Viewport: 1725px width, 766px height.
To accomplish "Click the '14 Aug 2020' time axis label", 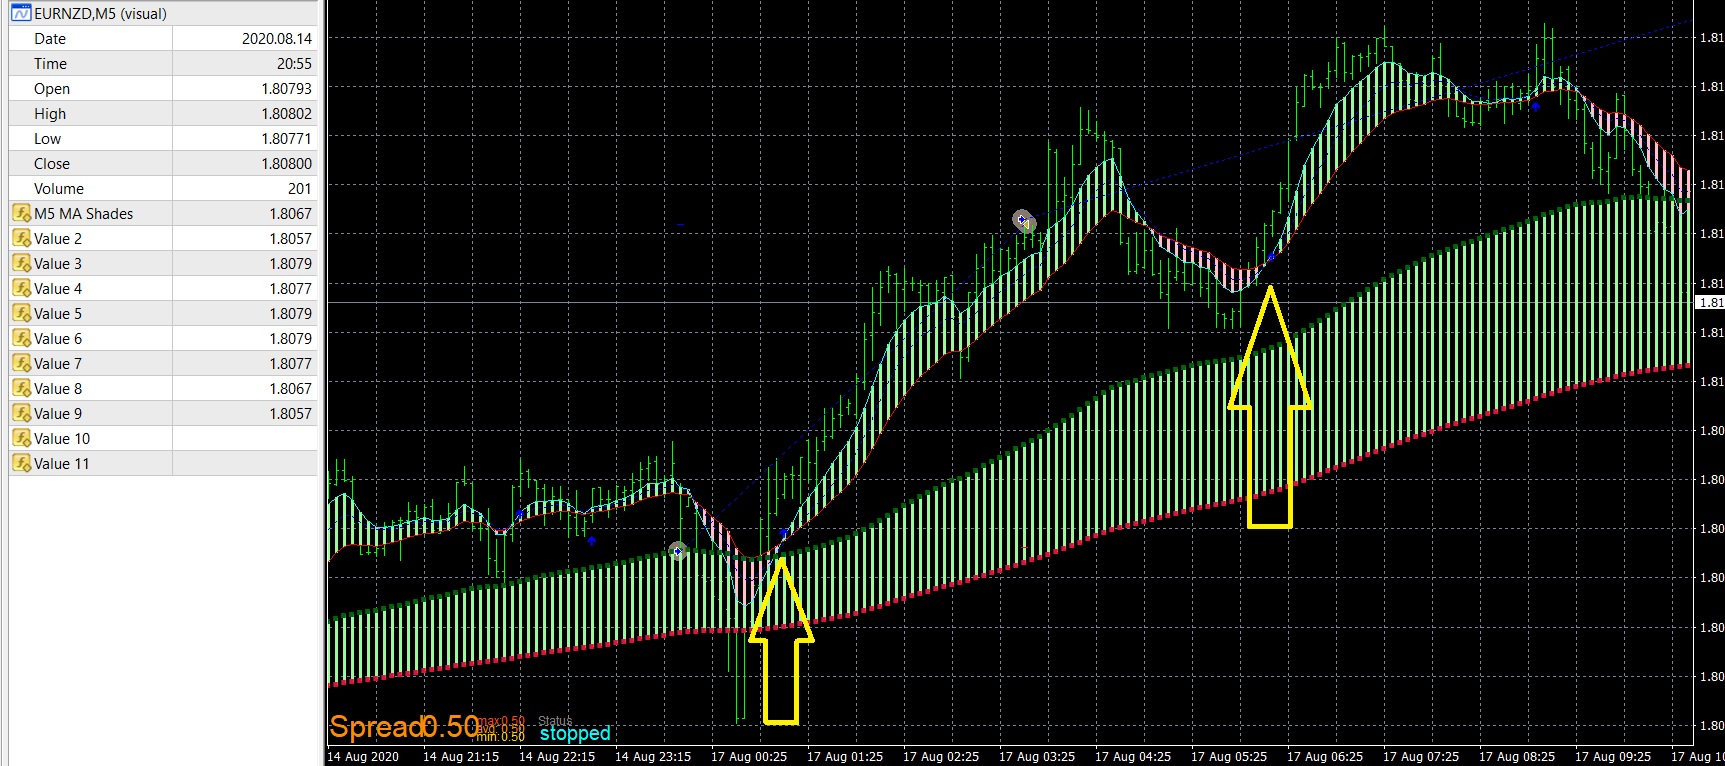I will point(363,756).
